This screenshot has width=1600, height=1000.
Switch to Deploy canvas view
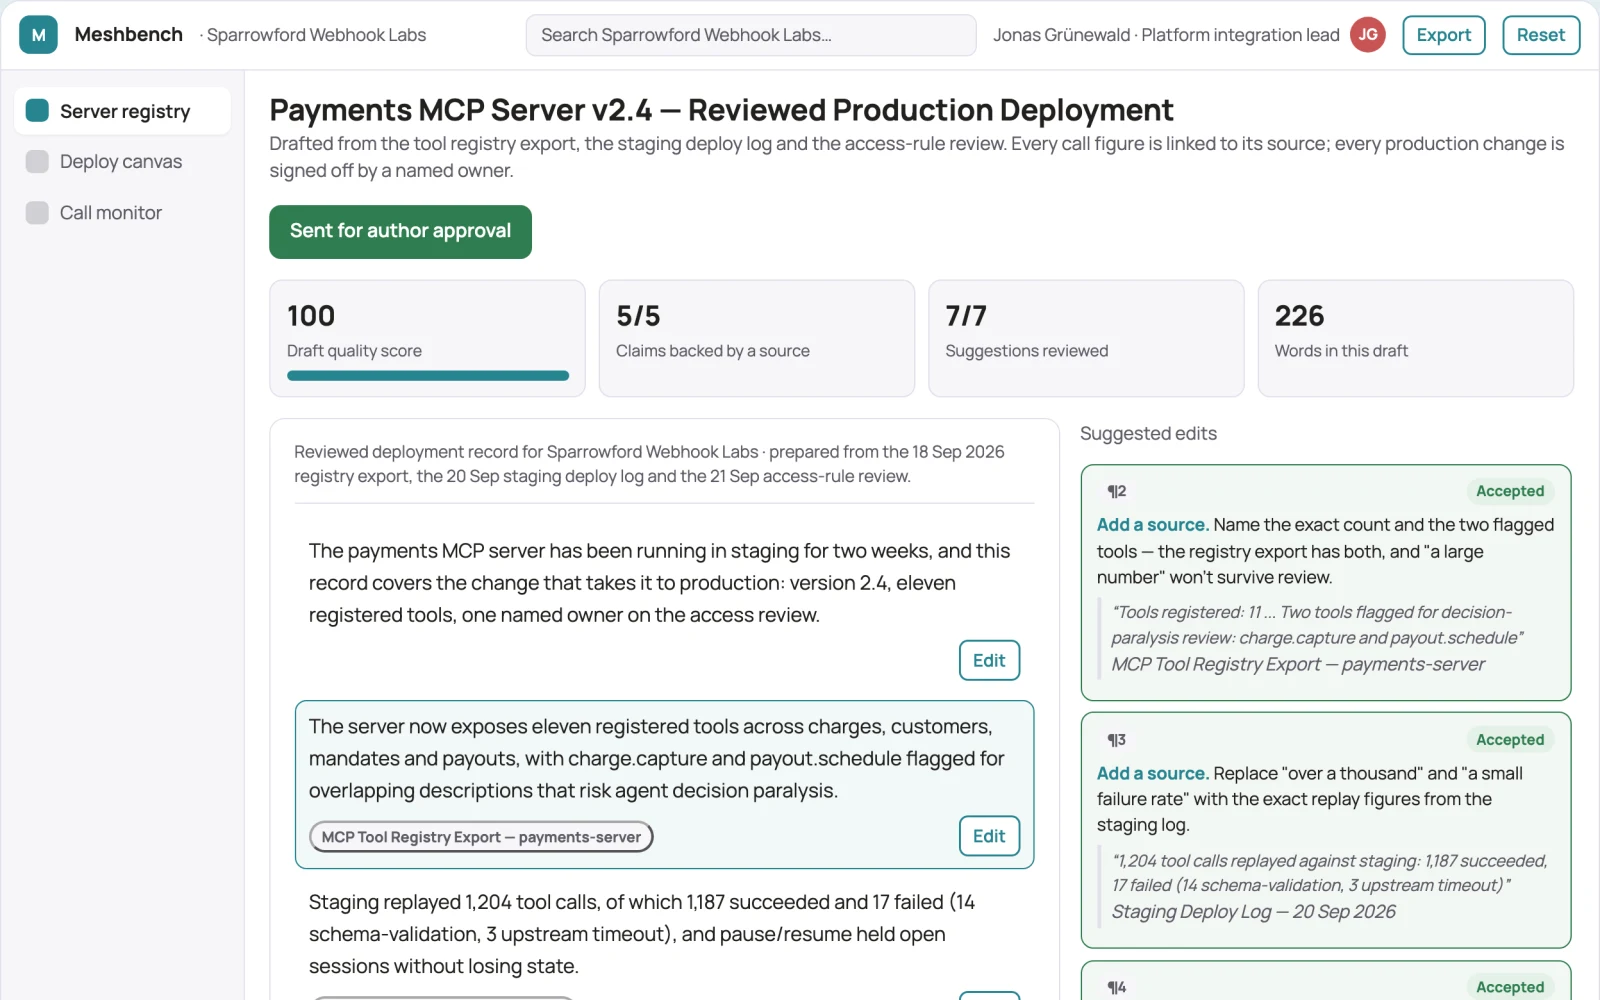click(x=122, y=161)
